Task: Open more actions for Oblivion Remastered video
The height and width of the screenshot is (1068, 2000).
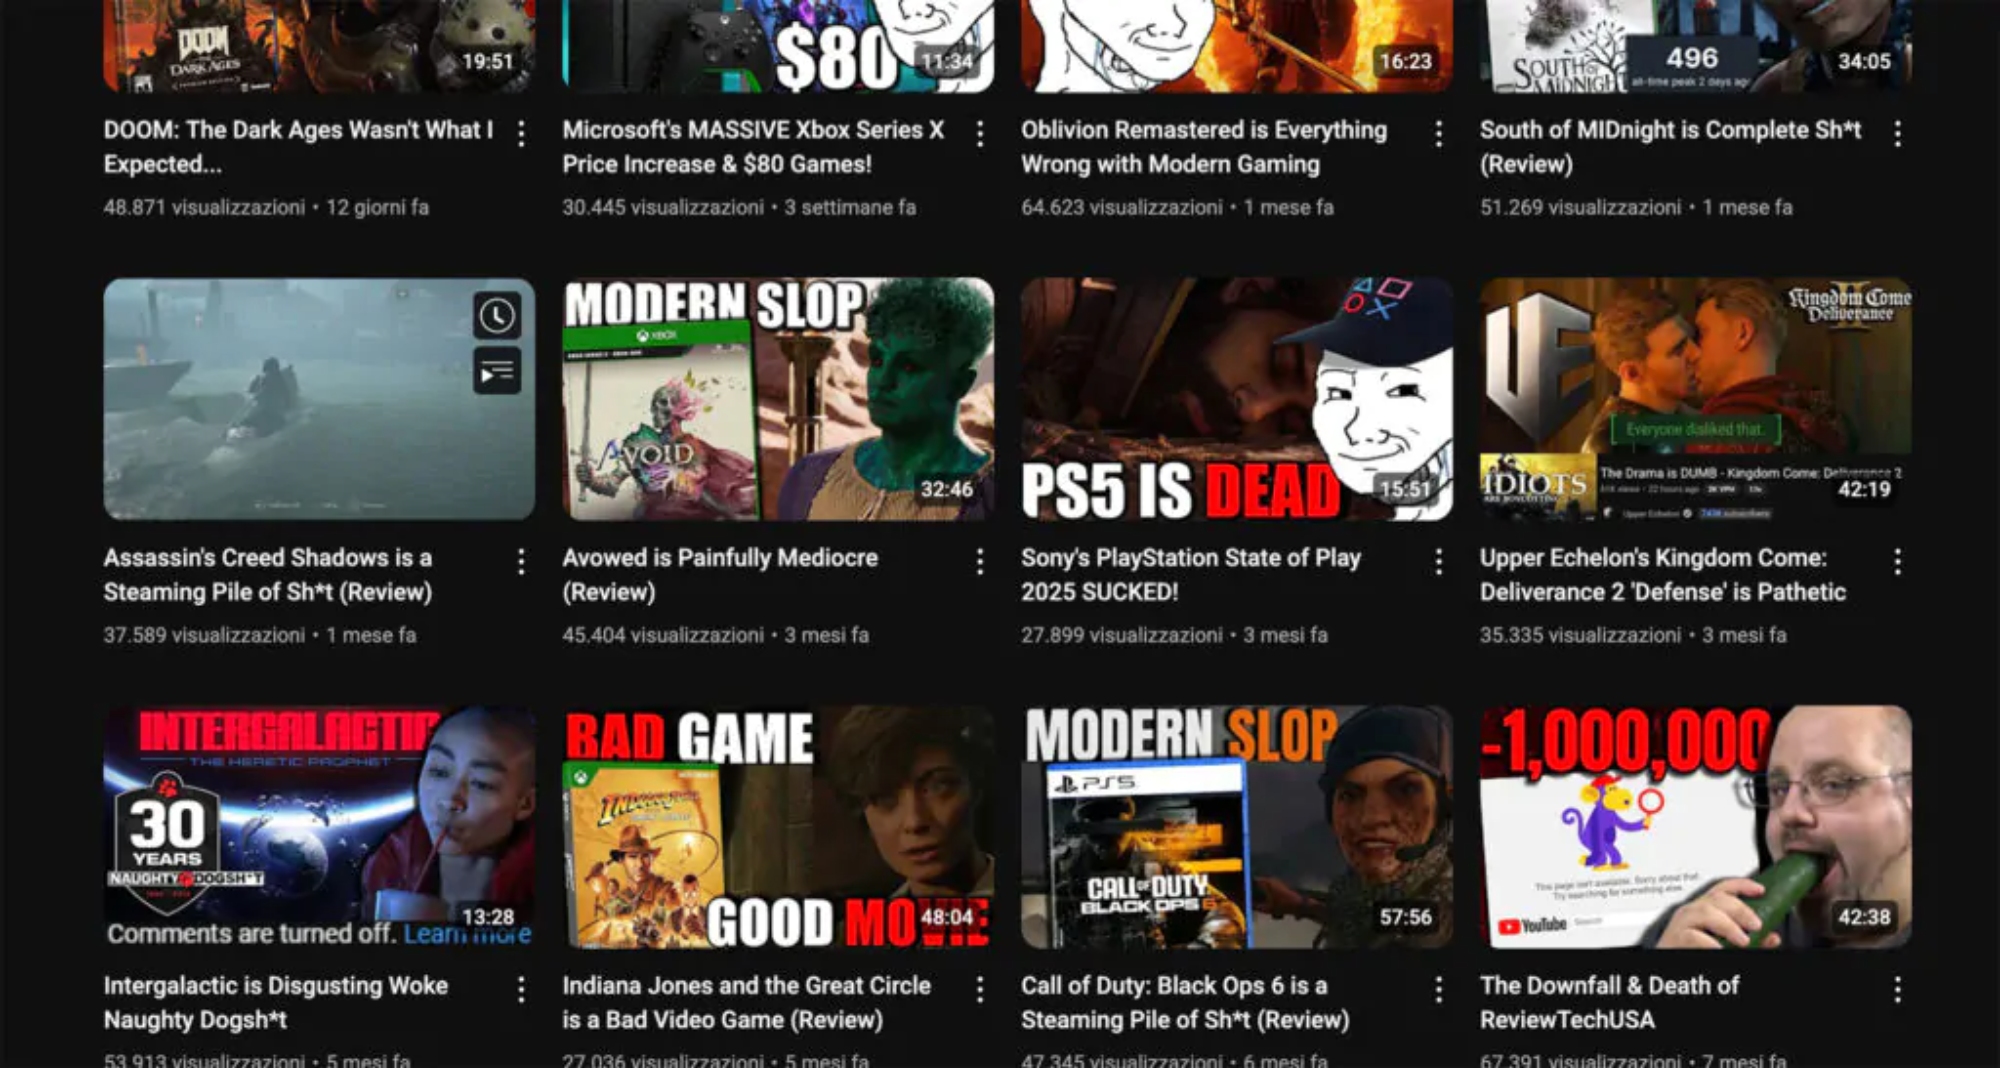Action: 1438,134
